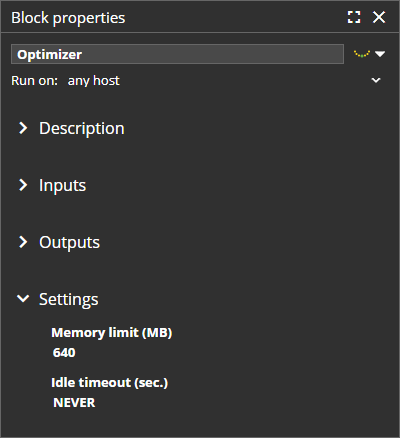Edit the idle timeout value NEVER
Viewport: 400px width, 438px height.
(74, 403)
